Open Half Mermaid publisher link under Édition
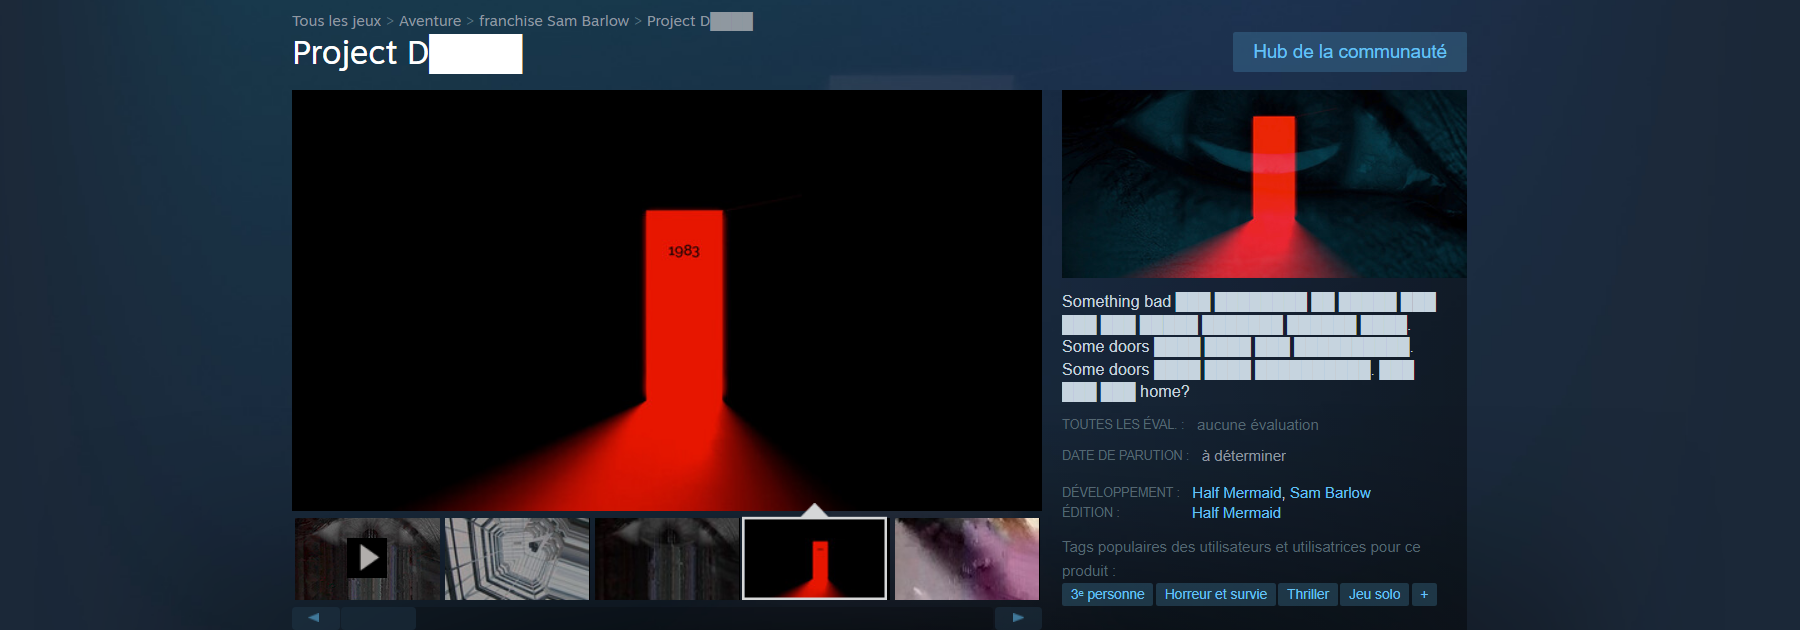The height and width of the screenshot is (630, 1800). click(x=1236, y=513)
